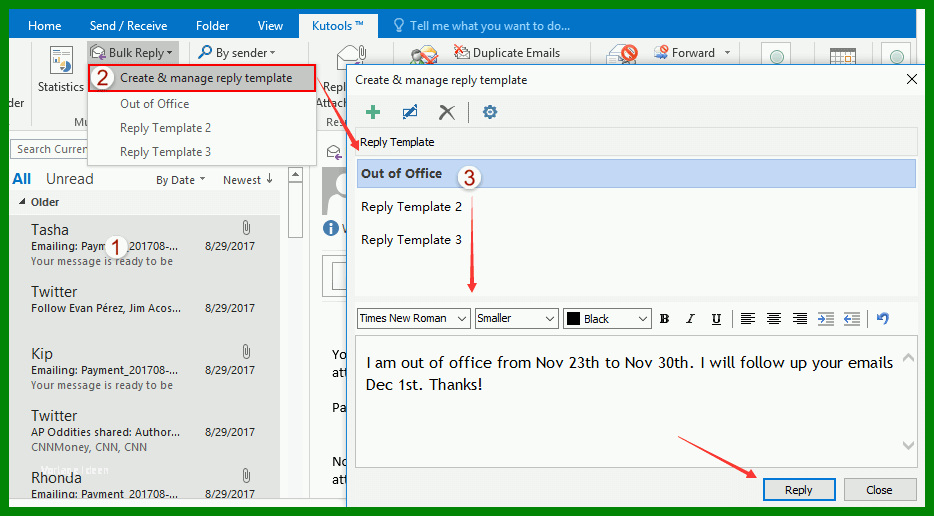Undo last edit in template editor
The image size is (934, 516).
tap(883, 319)
